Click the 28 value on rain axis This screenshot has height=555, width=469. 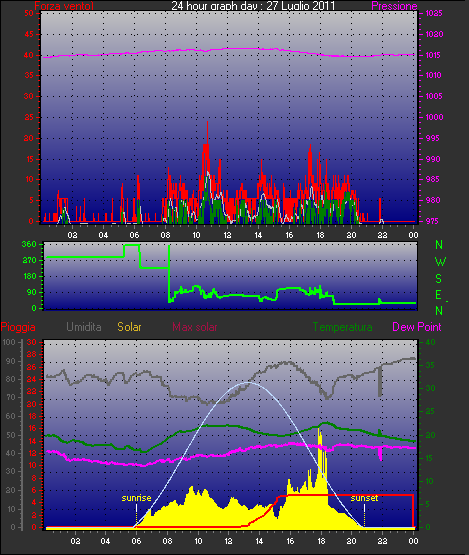(32, 354)
